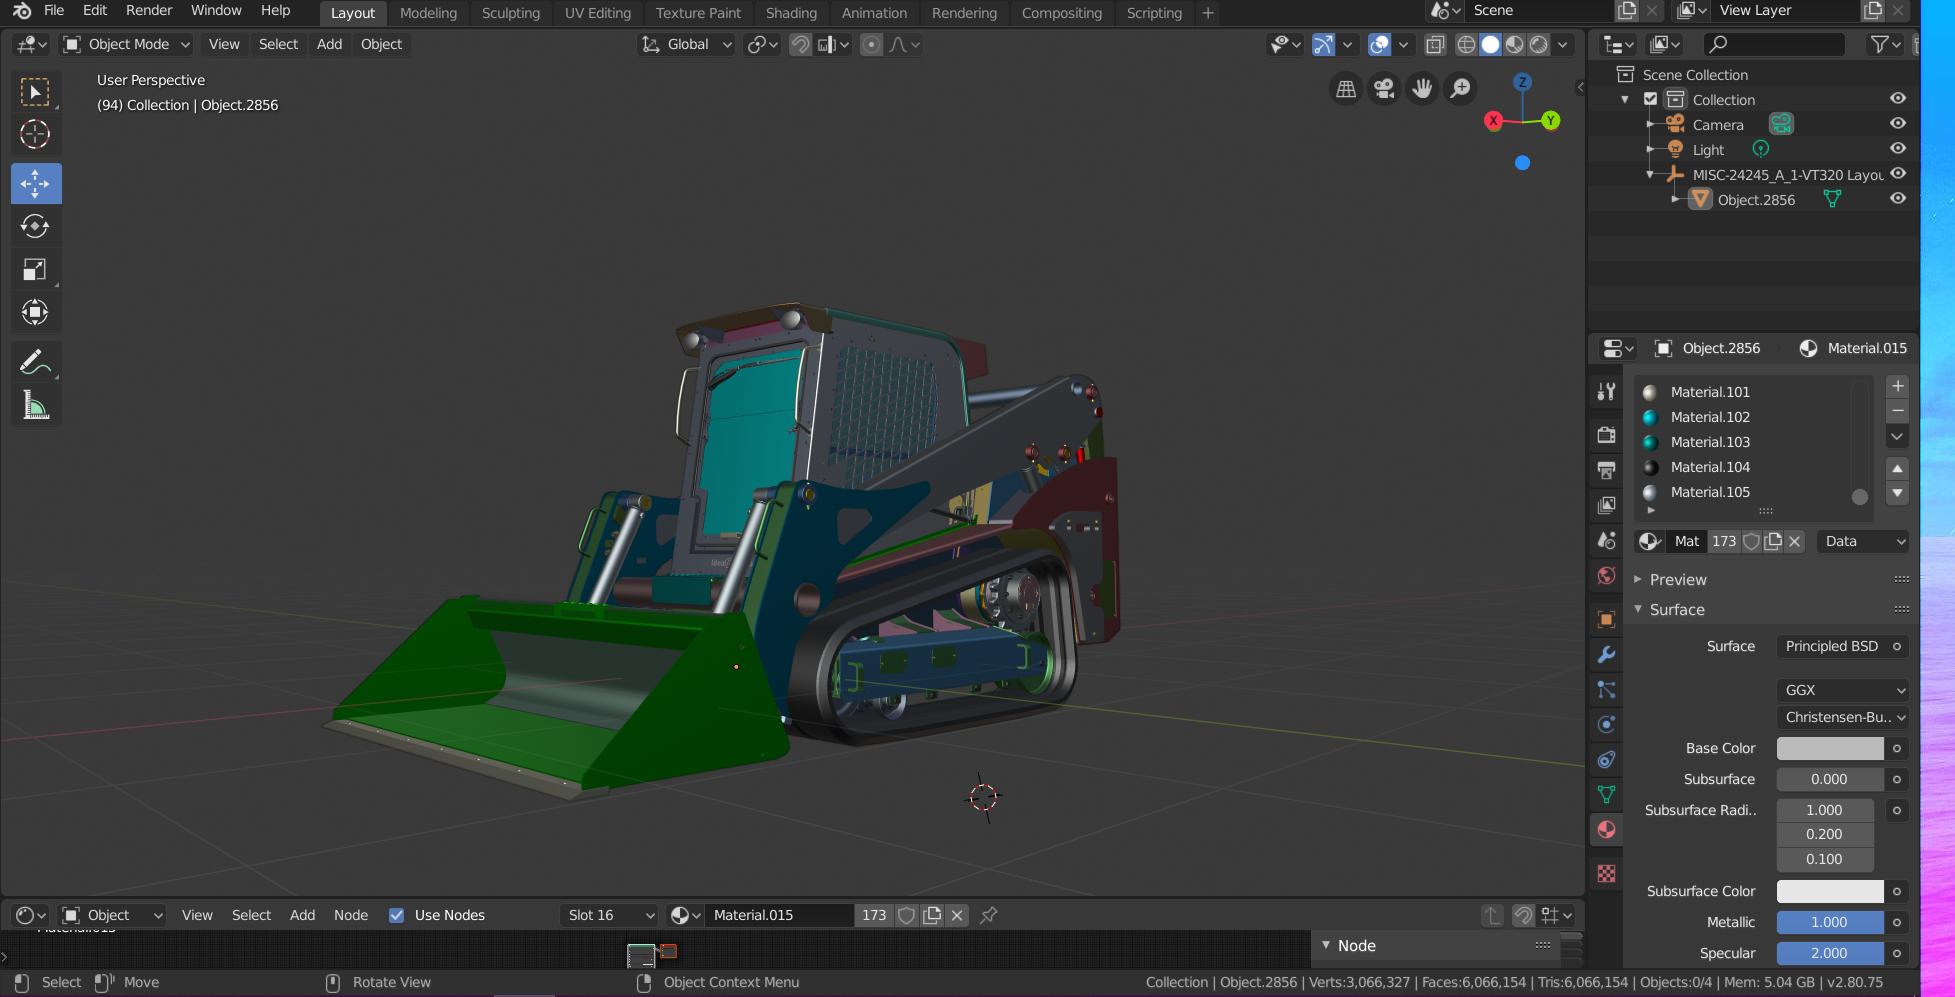The width and height of the screenshot is (1955, 997).
Task: Activate the 3D Cursor tool
Action: (x=35, y=134)
